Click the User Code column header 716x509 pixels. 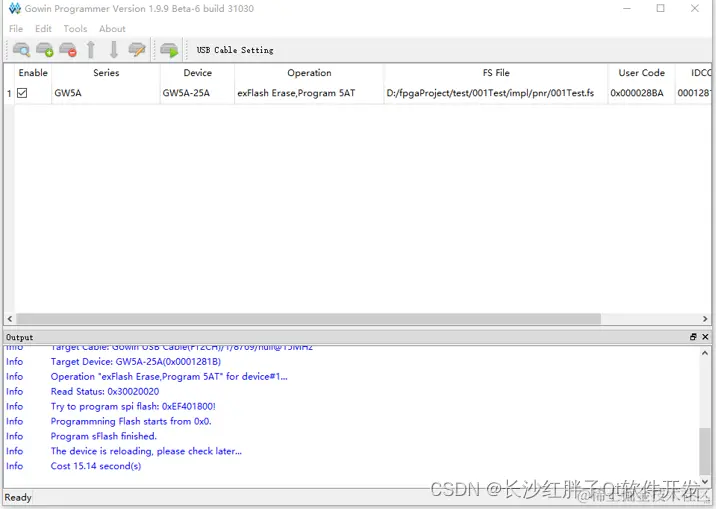click(641, 73)
